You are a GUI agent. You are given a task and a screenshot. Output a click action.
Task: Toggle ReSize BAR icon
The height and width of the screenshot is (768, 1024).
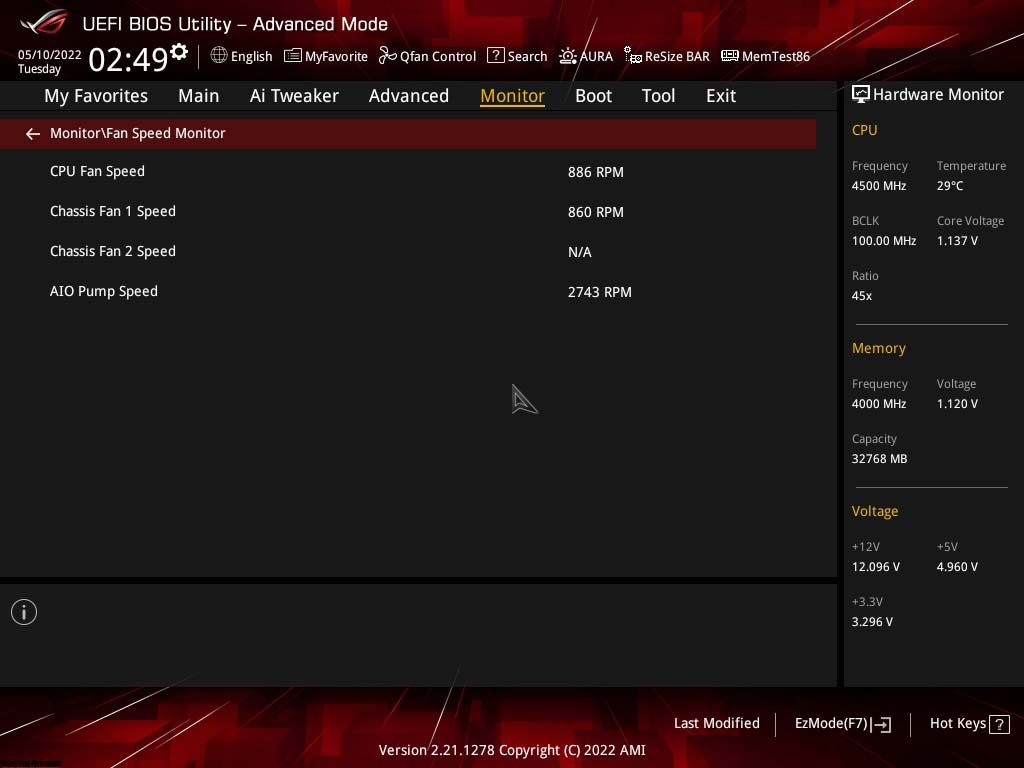coord(632,56)
